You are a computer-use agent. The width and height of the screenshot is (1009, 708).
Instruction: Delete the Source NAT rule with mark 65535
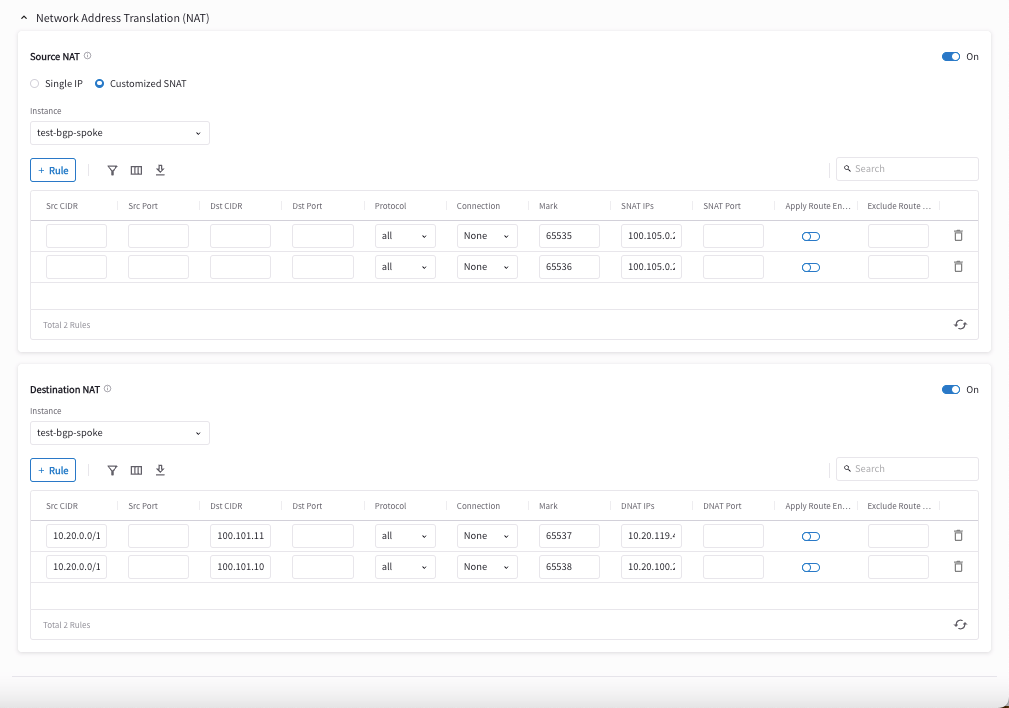click(x=958, y=236)
